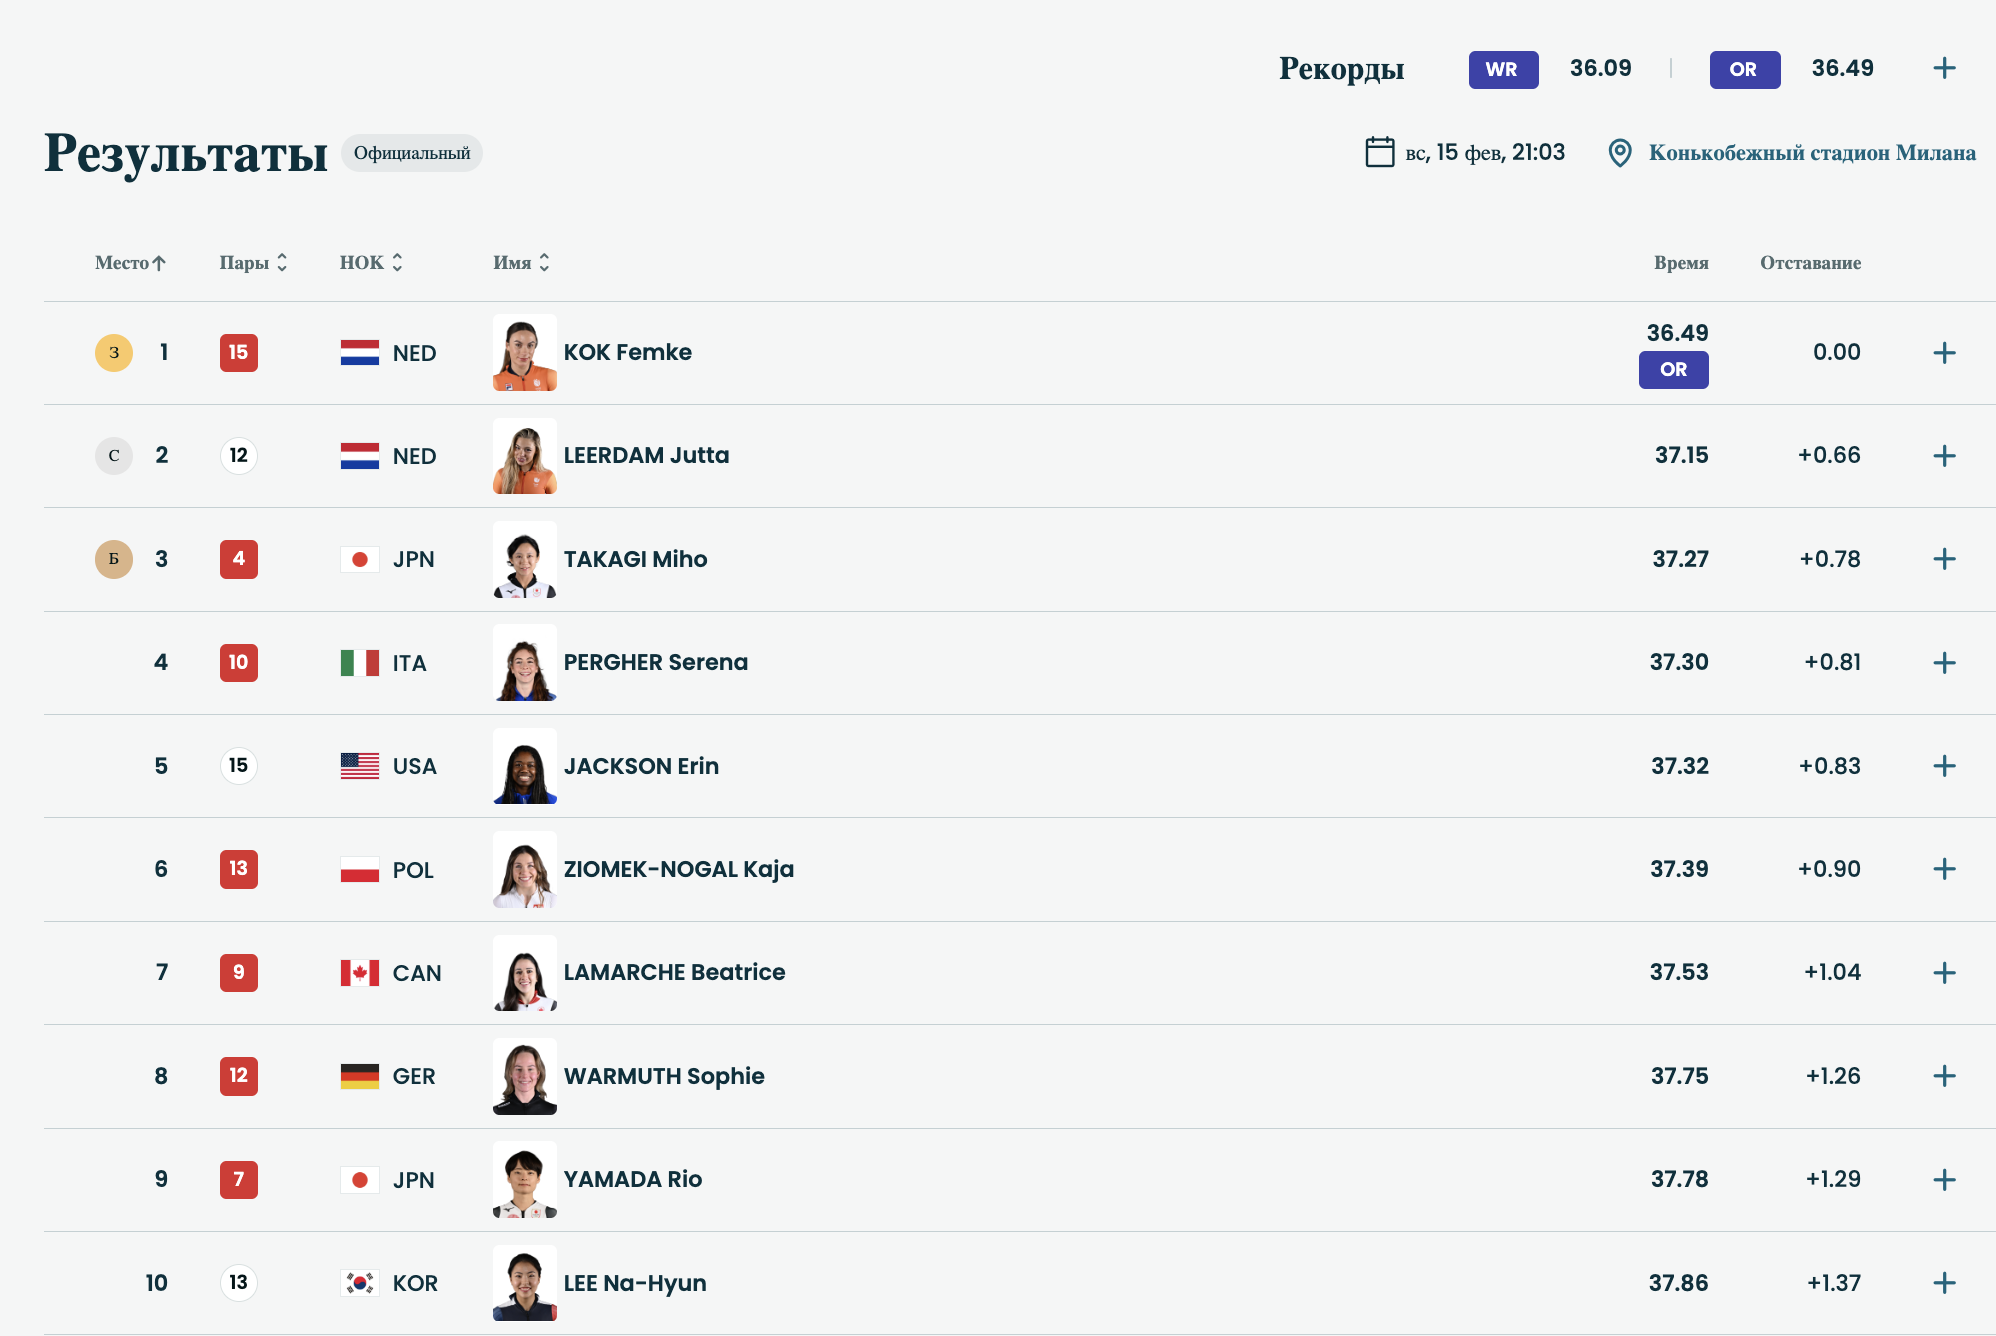Click the OR record badge in header
Screen dimensions: 1996x1336
point(1744,70)
